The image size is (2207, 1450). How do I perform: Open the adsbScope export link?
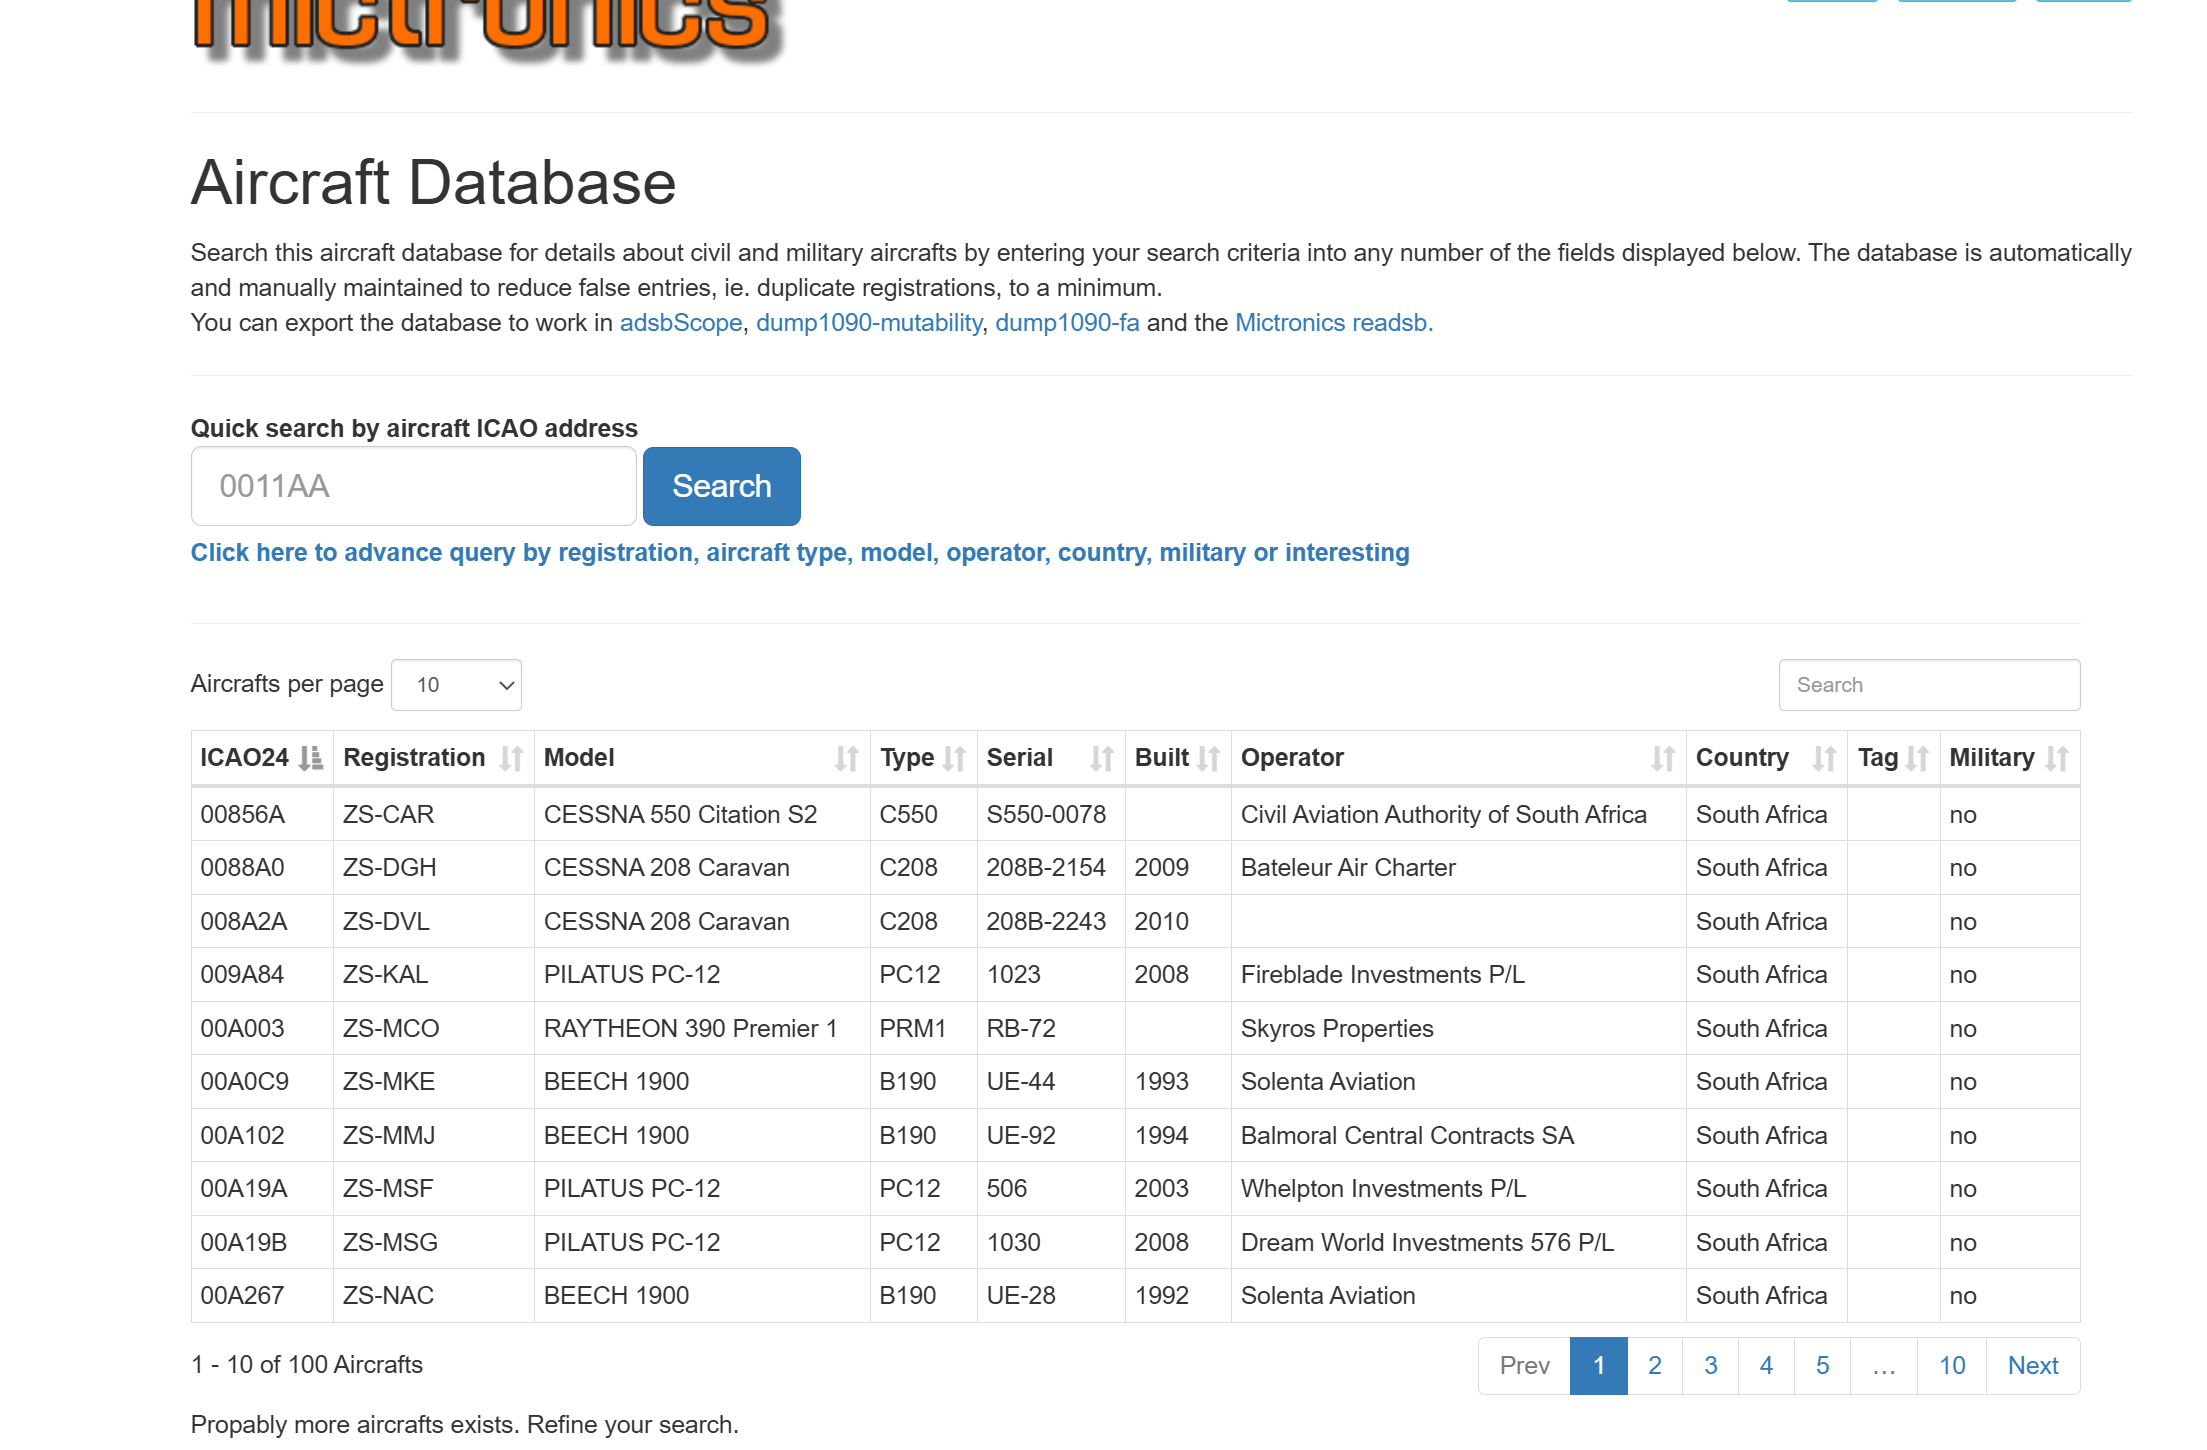(x=680, y=323)
